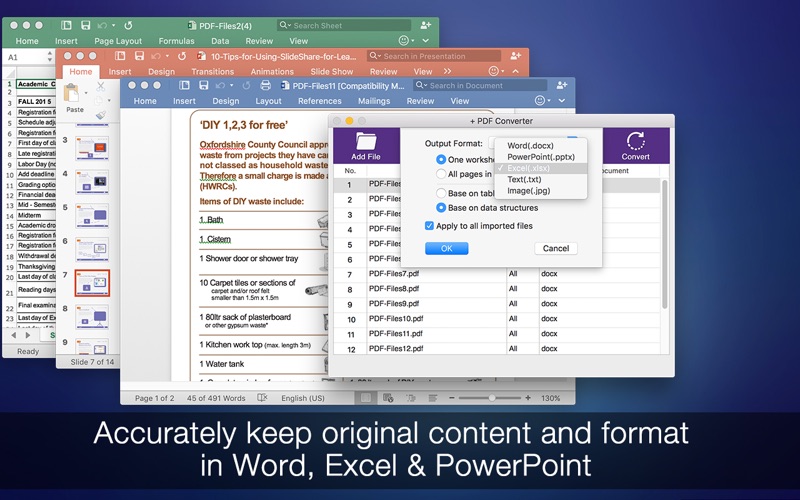Open smiley feedback dropdown in Excel window
The height and width of the screenshot is (500, 800).
pos(406,40)
